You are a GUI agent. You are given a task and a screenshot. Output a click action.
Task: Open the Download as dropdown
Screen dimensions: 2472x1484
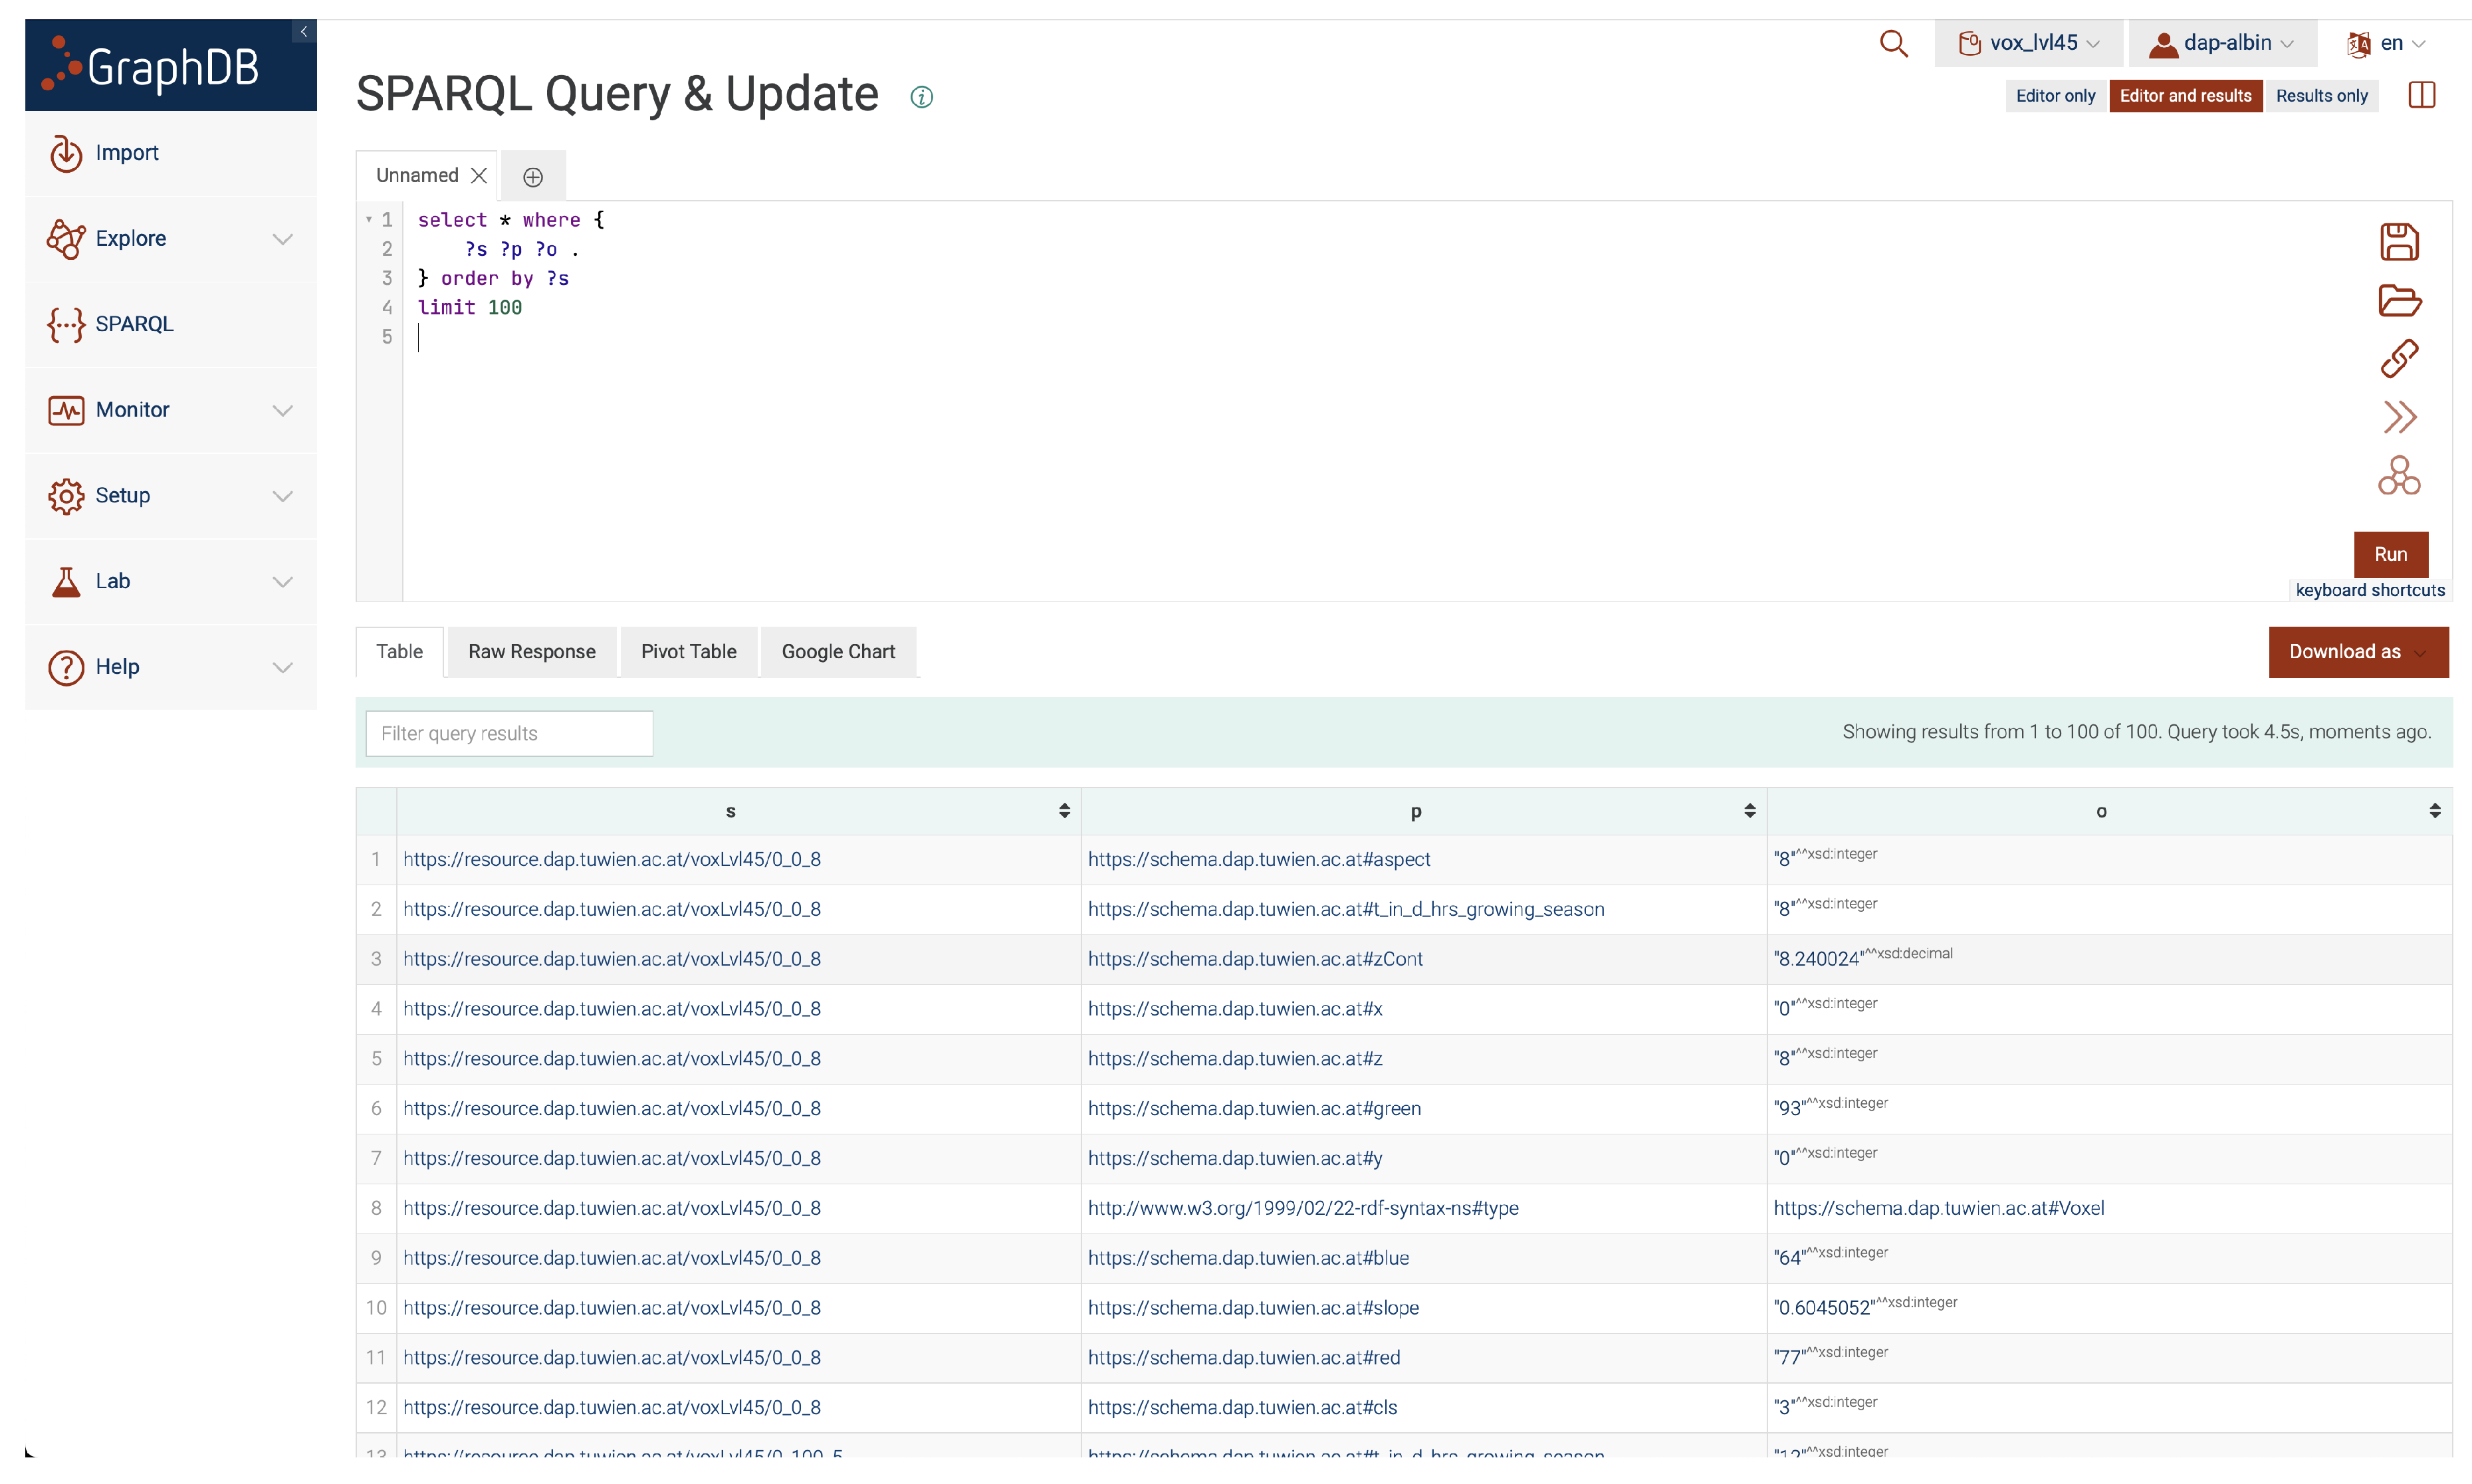tap(2357, 652)
